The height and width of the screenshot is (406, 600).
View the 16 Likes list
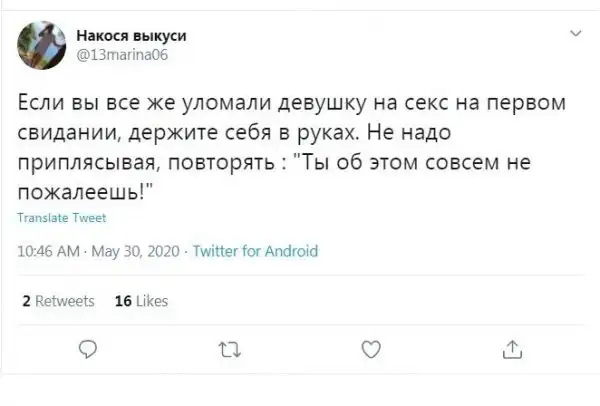(x=142, y=300)
